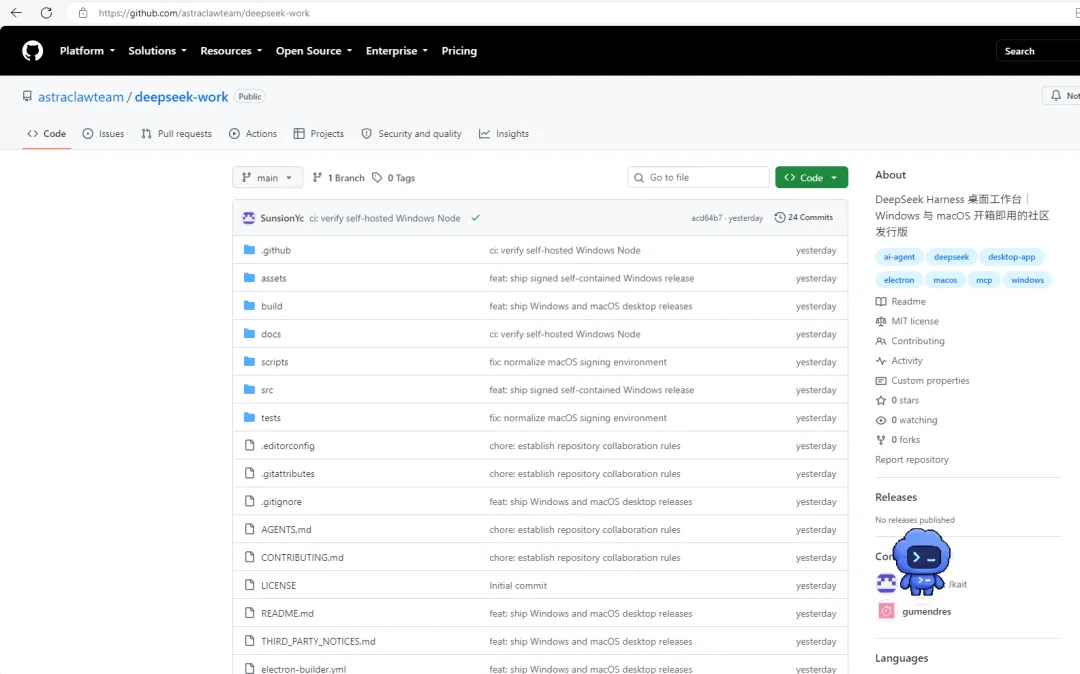Click the .editorconfig file icon

click(x=249, y=445)
